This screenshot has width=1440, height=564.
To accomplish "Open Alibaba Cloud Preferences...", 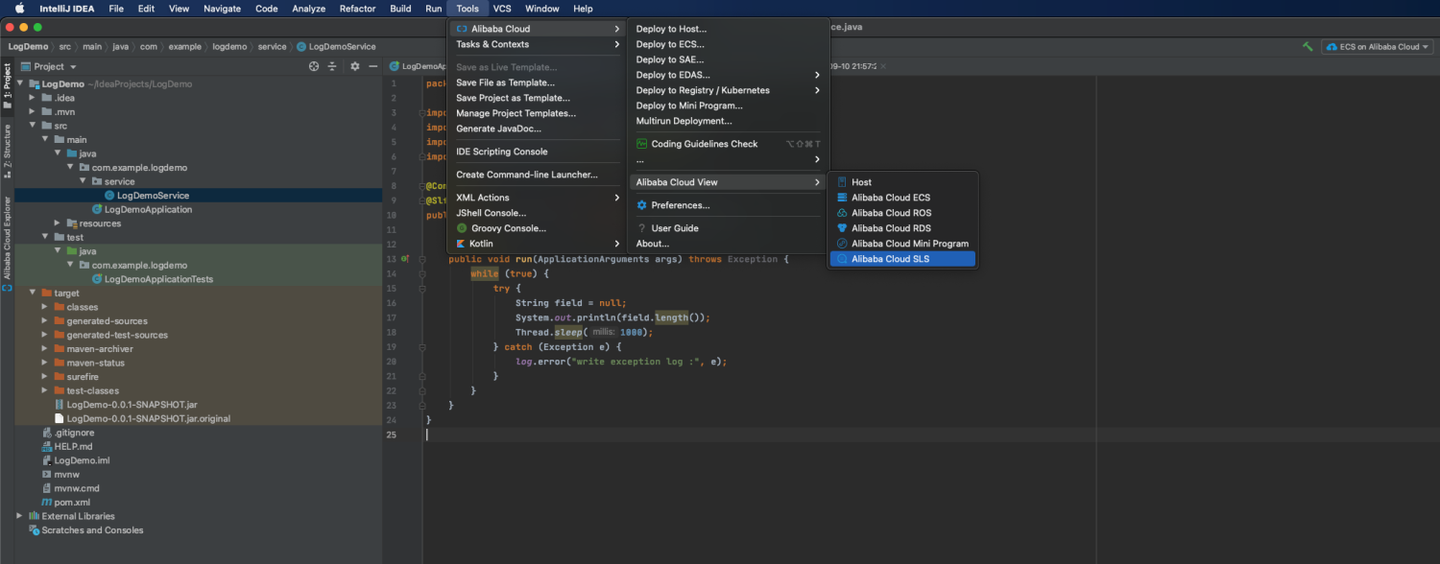I will pyautogui.click(x=727, y=205).
